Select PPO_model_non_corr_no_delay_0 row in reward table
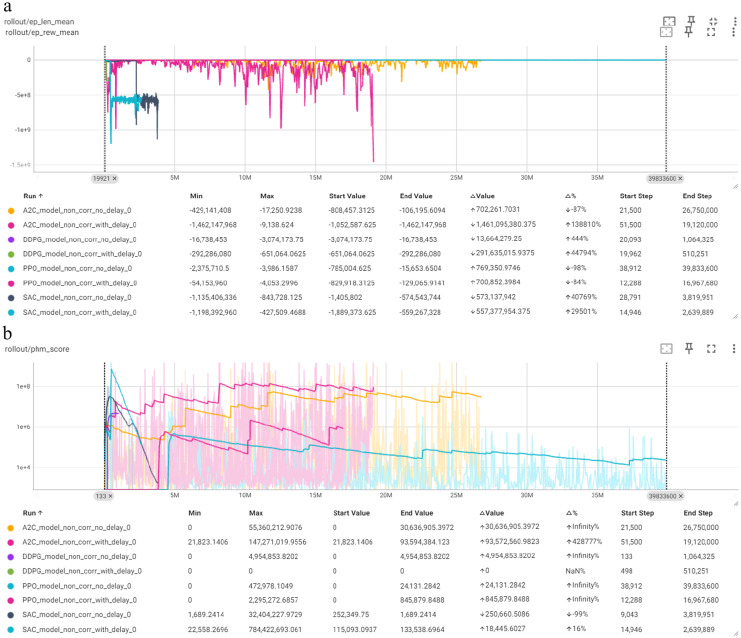 point(369,268)
